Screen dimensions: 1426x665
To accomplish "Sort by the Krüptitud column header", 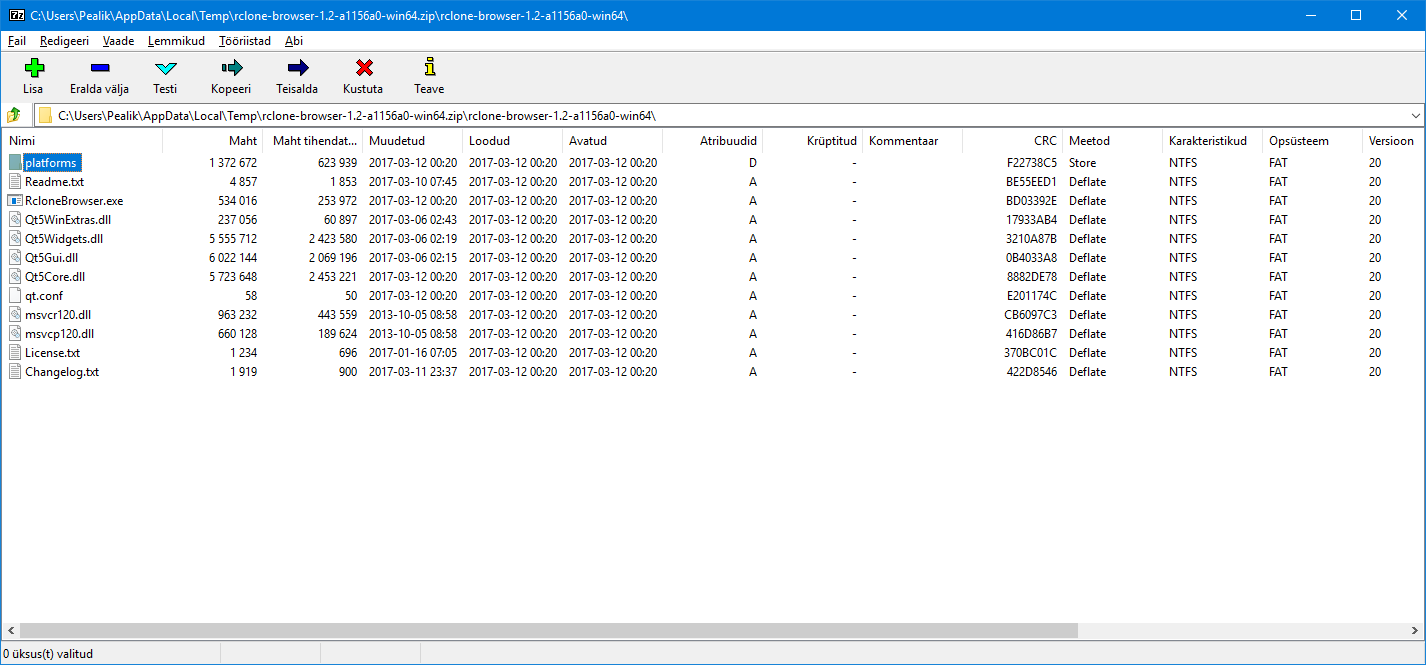I will tap(812, 141).
